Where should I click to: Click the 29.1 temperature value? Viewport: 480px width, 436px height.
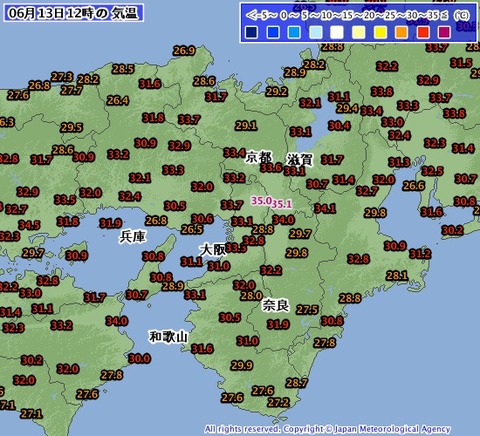246,126
